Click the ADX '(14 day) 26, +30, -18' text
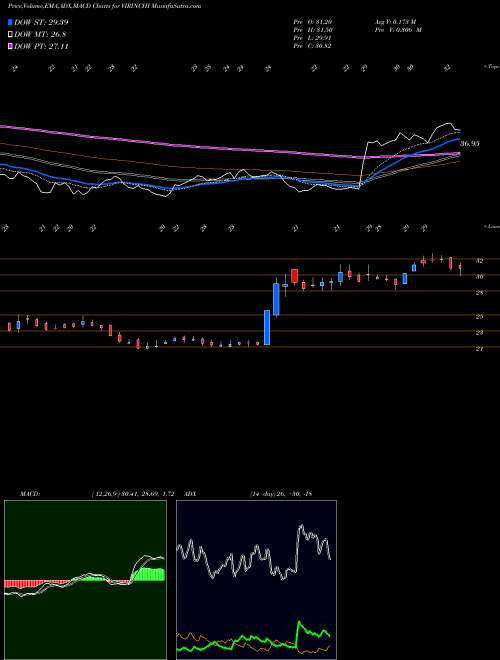500x660 pixels. point(281,494)
